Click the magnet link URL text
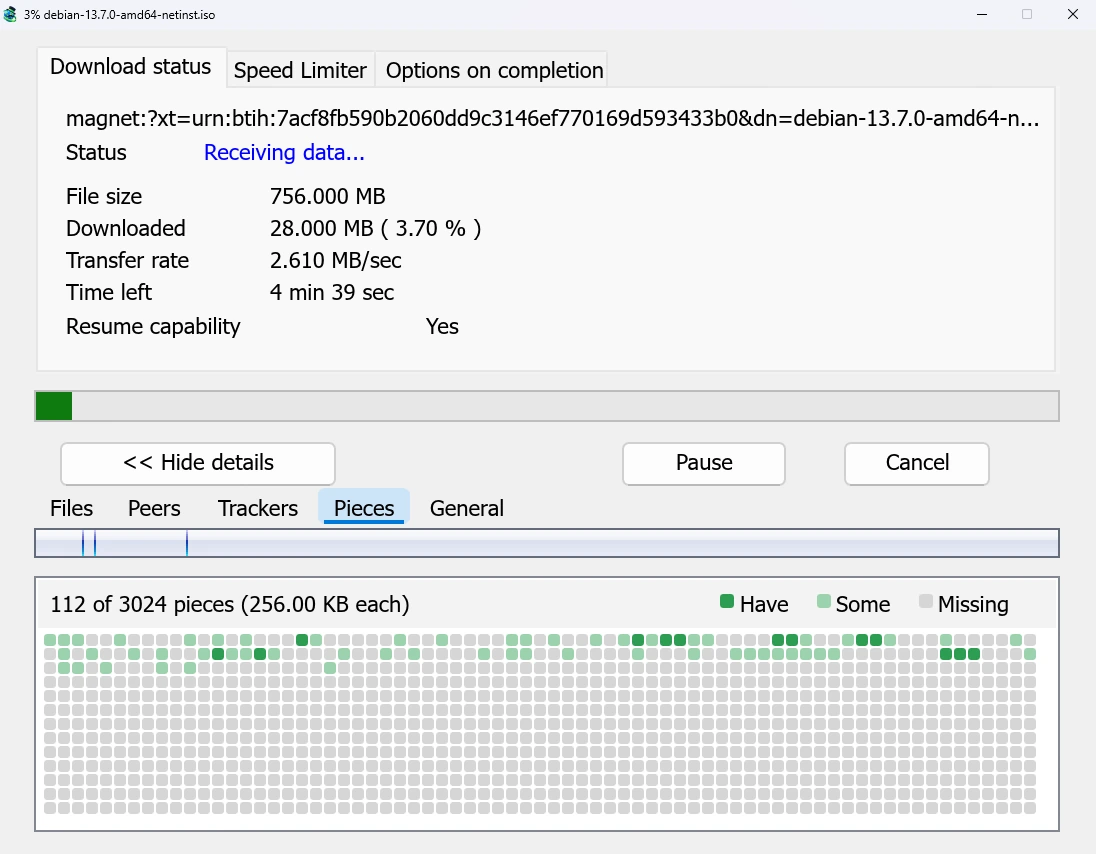 click(552, 119)
